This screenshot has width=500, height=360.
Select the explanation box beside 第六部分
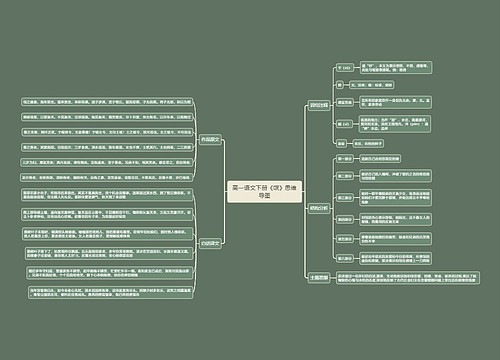(396, 258)
